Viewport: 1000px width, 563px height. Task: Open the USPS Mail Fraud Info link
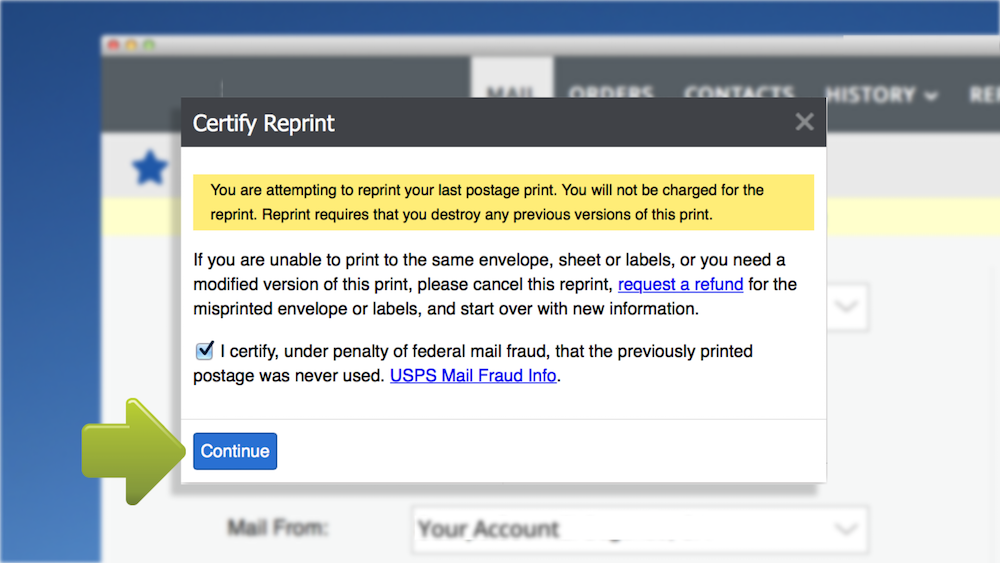[x=473, y=376]
